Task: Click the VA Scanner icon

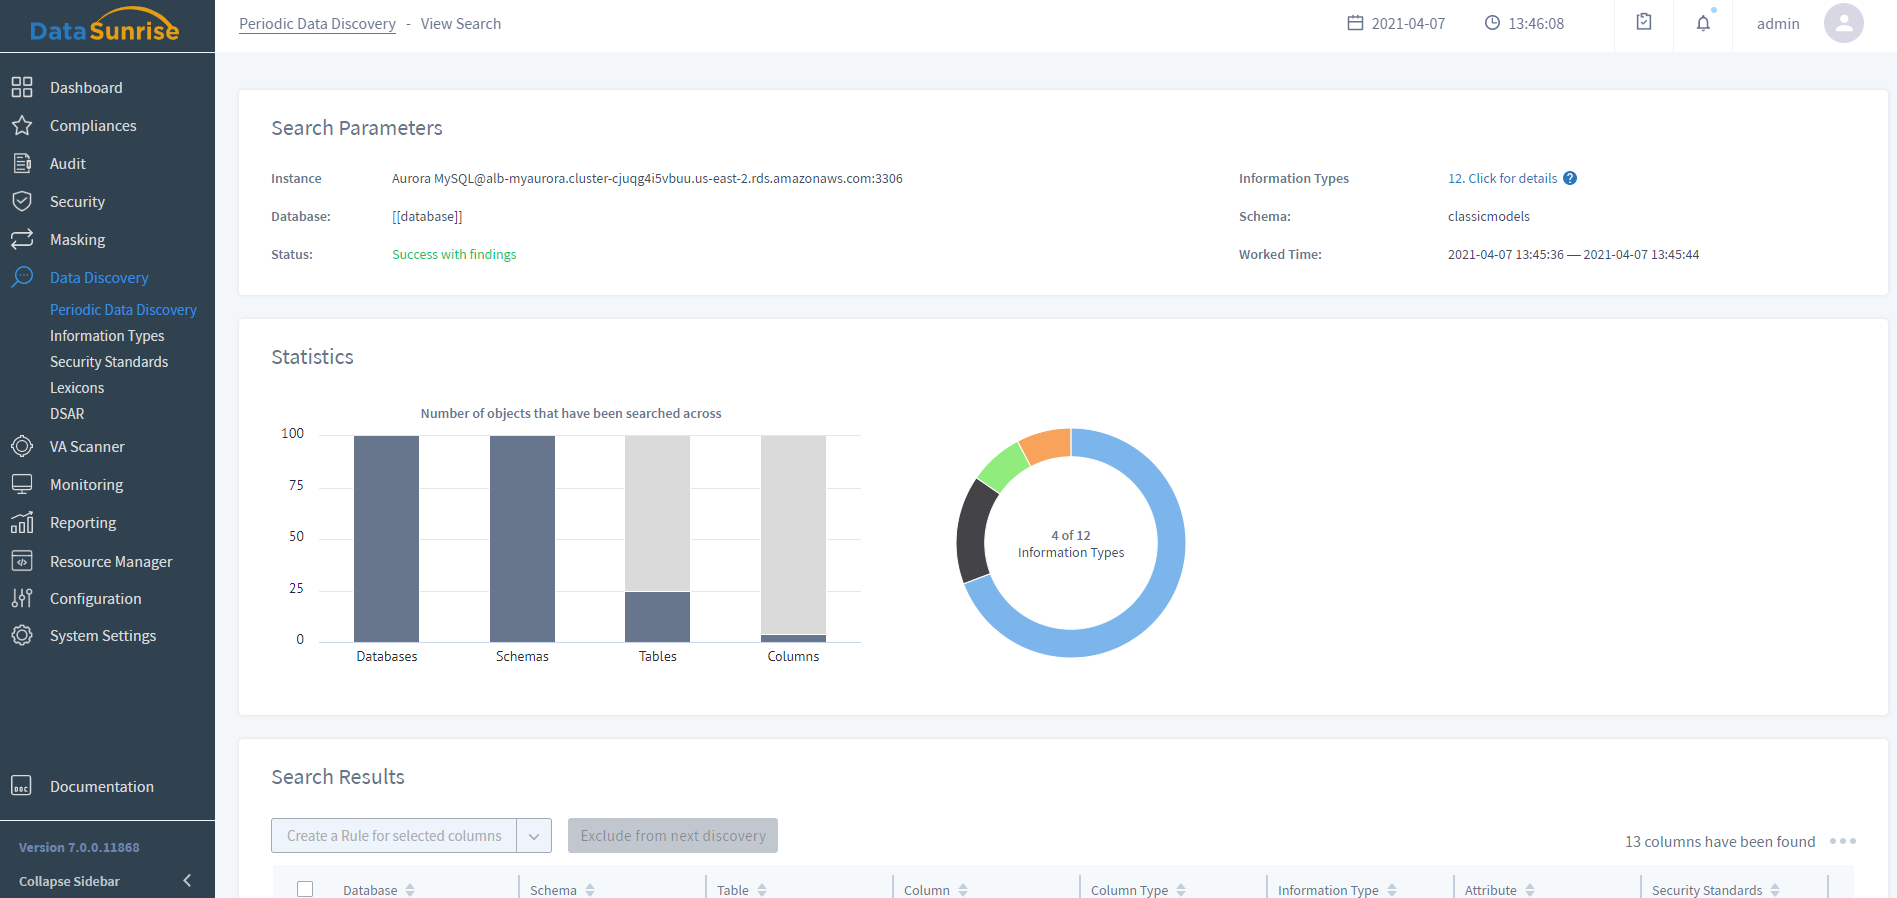Action: point(22,446)
